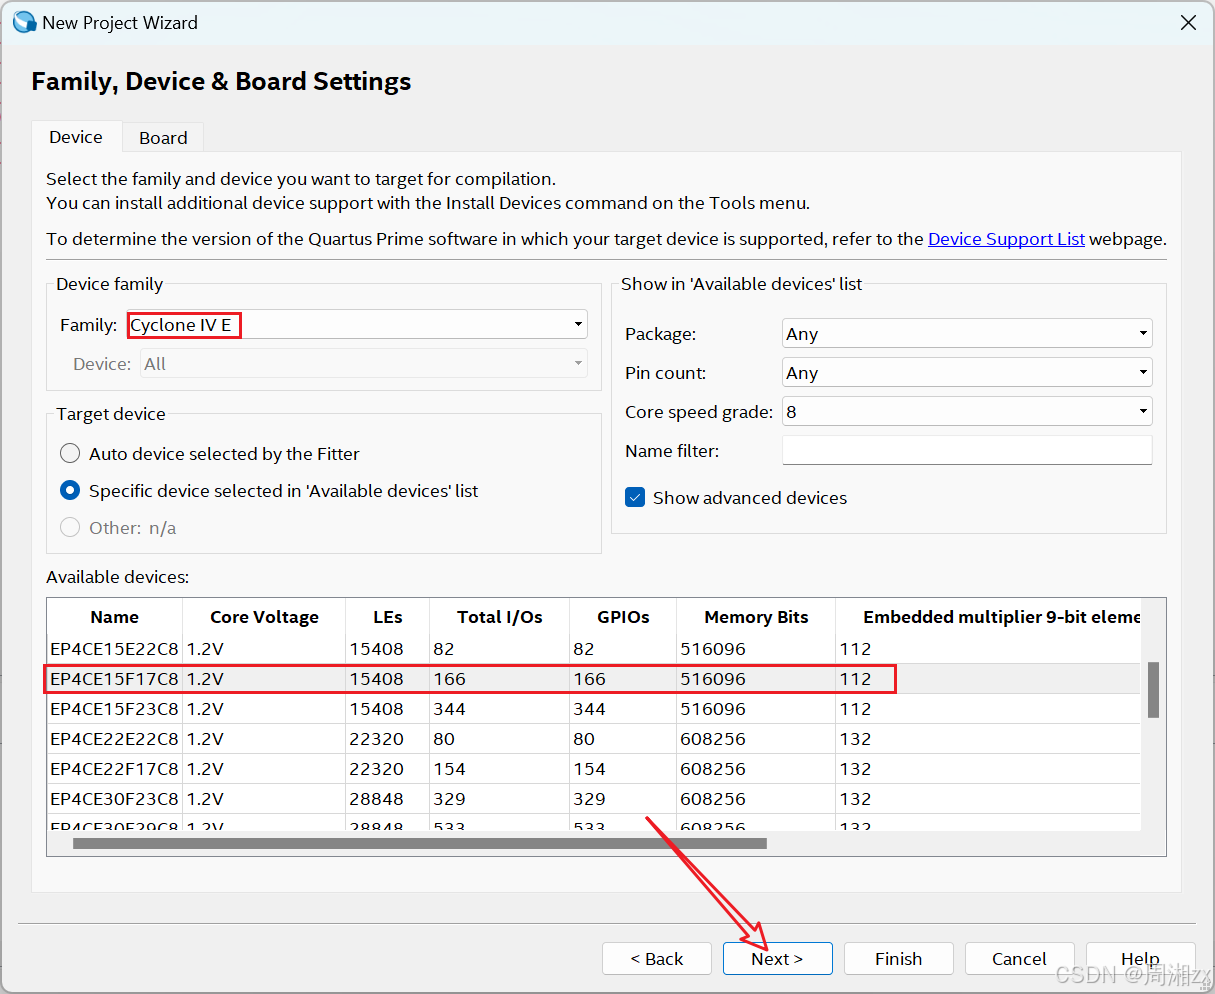
Task: Select Auto device selected by the Fitter
Action: pos(70,454)
